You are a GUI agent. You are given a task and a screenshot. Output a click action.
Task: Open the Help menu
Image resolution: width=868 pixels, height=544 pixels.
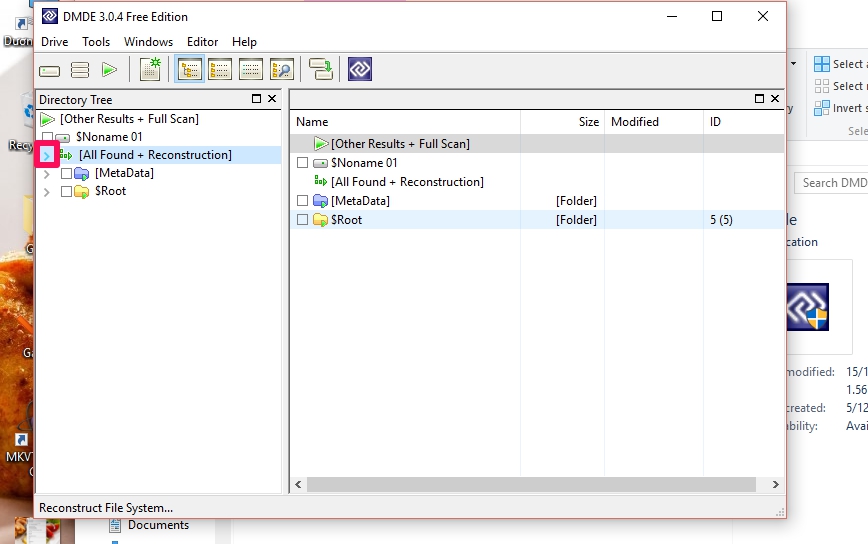[x=244, y=42]
